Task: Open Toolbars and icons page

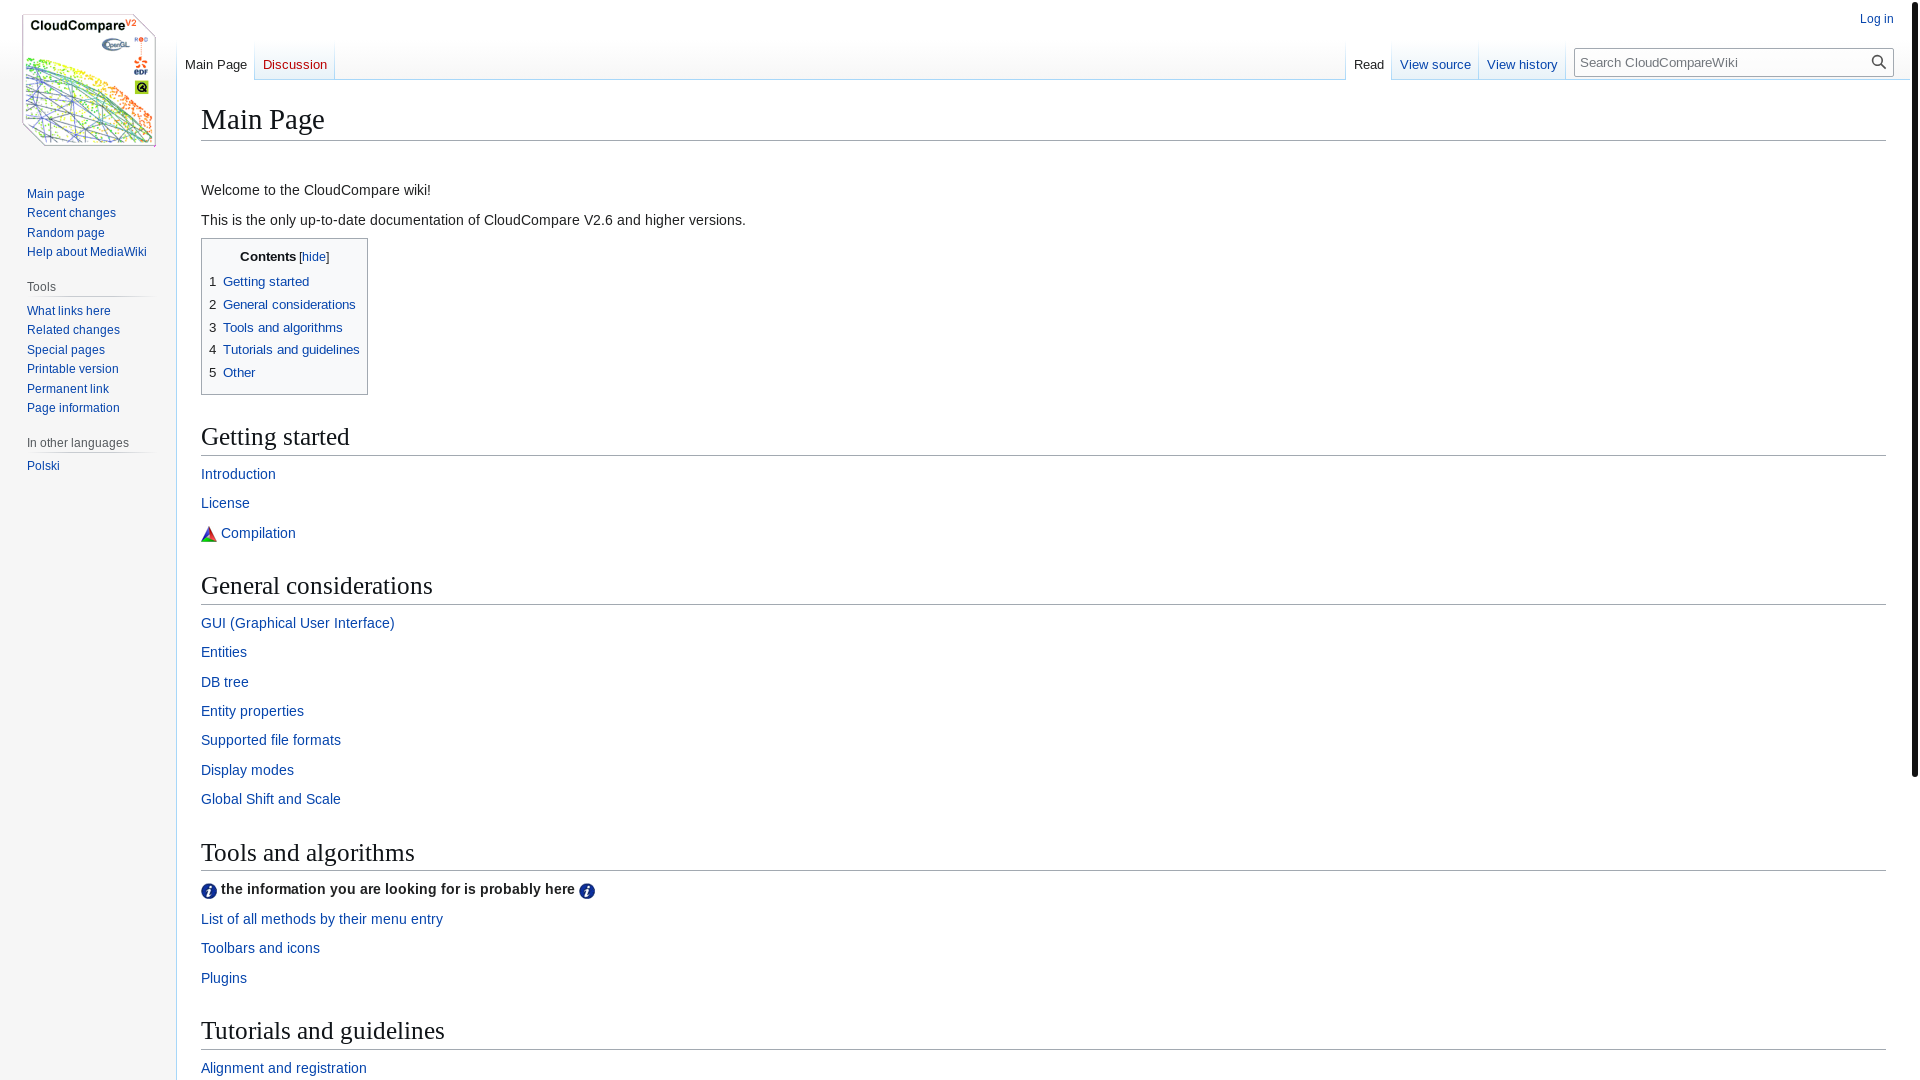Action: [260, 948]
